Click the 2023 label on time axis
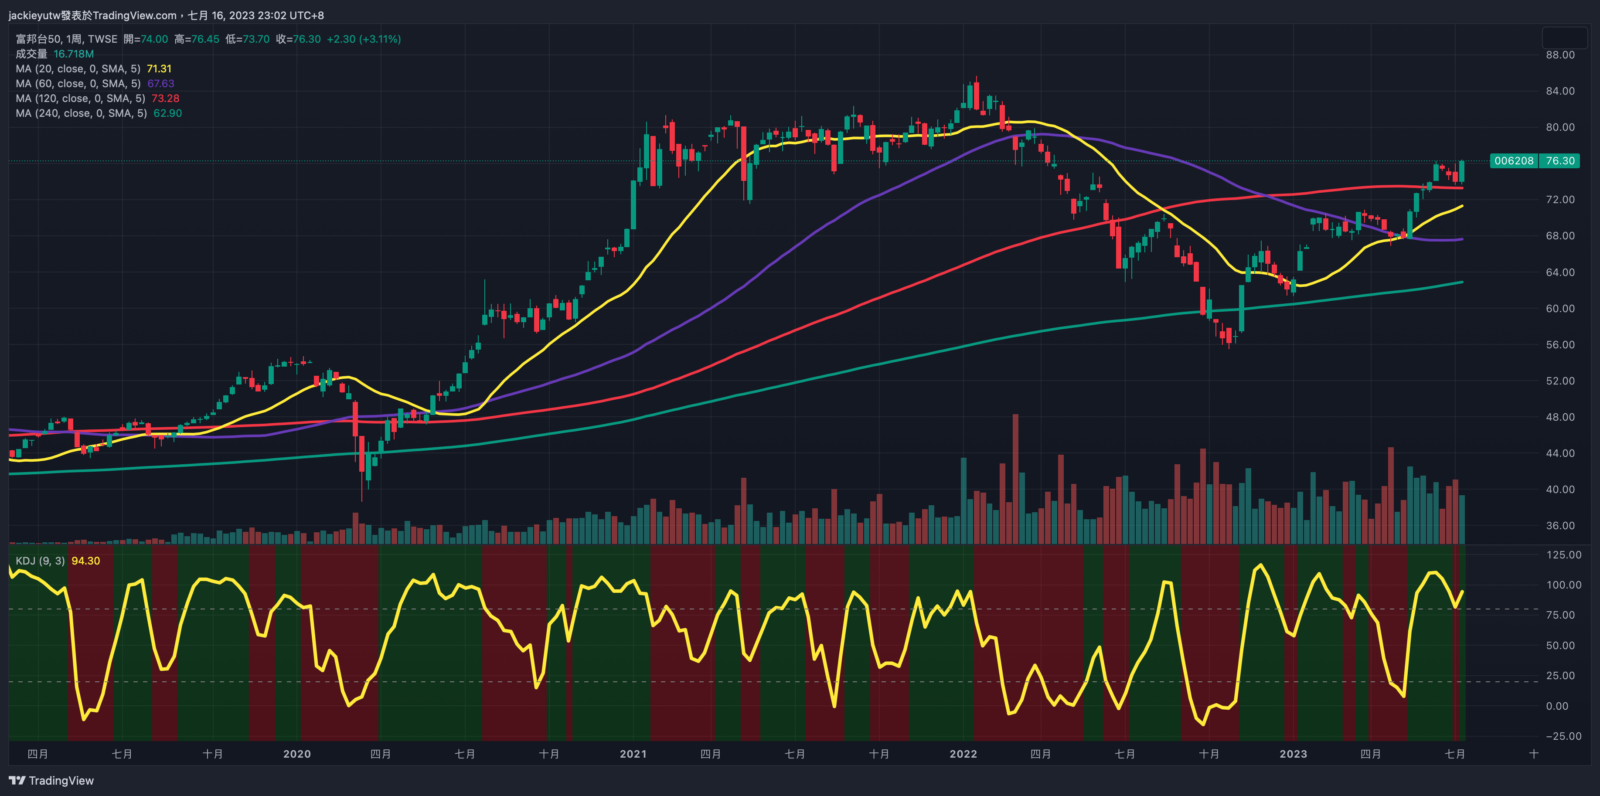Image resolution: width=1600 pixels, height=796 pixels. (1293, 754)
